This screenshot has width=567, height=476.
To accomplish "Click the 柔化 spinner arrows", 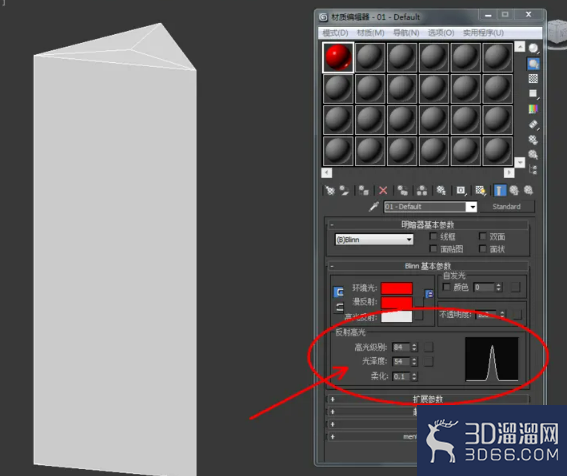I will (414, 376).
